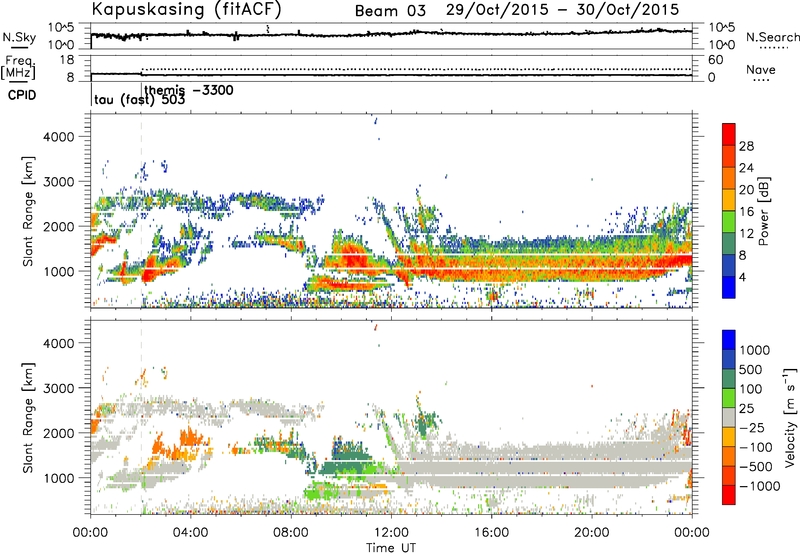Select the 'Time UT' axis title
This screenshot has width=800, height=554.
click(391, 547)
